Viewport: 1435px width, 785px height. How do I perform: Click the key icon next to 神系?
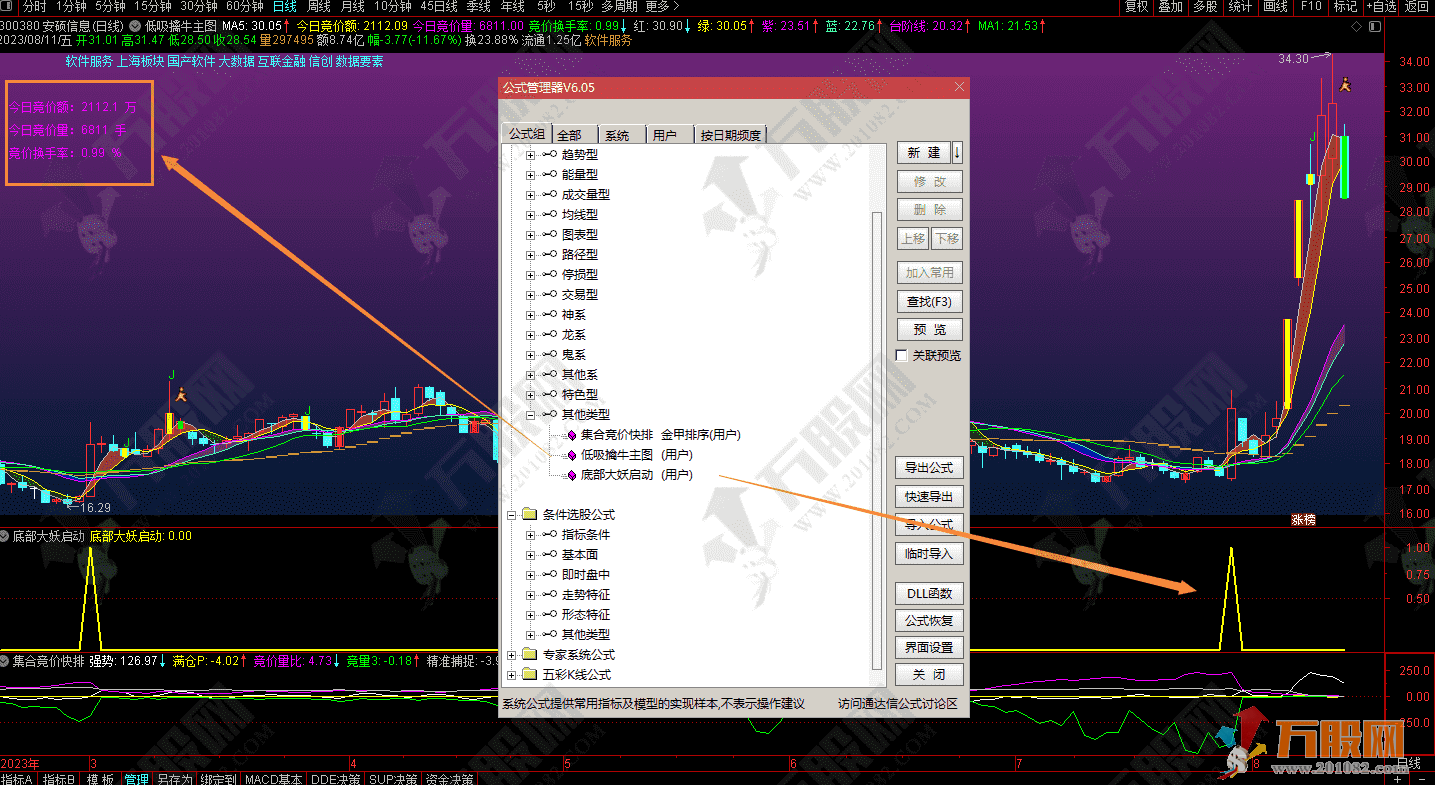(x=550, y=315)
